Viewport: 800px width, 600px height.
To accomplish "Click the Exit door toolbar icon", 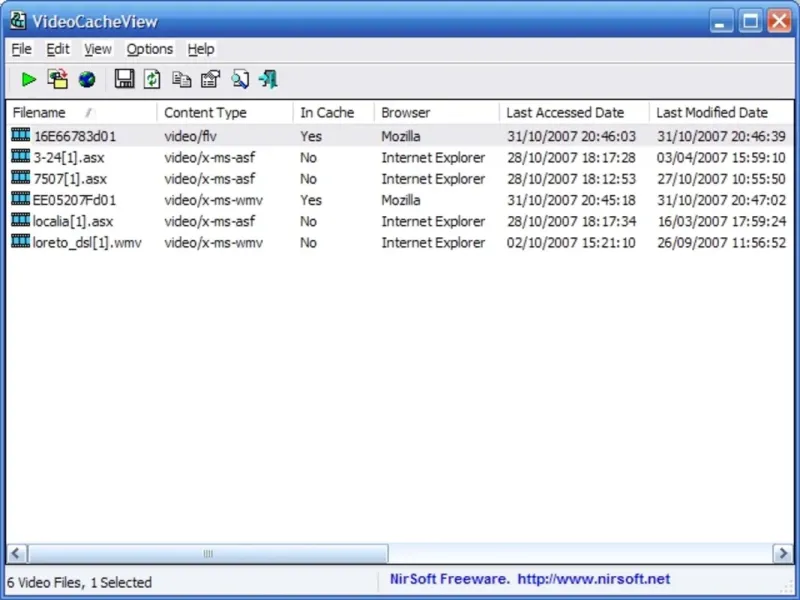I will point(268,79).
